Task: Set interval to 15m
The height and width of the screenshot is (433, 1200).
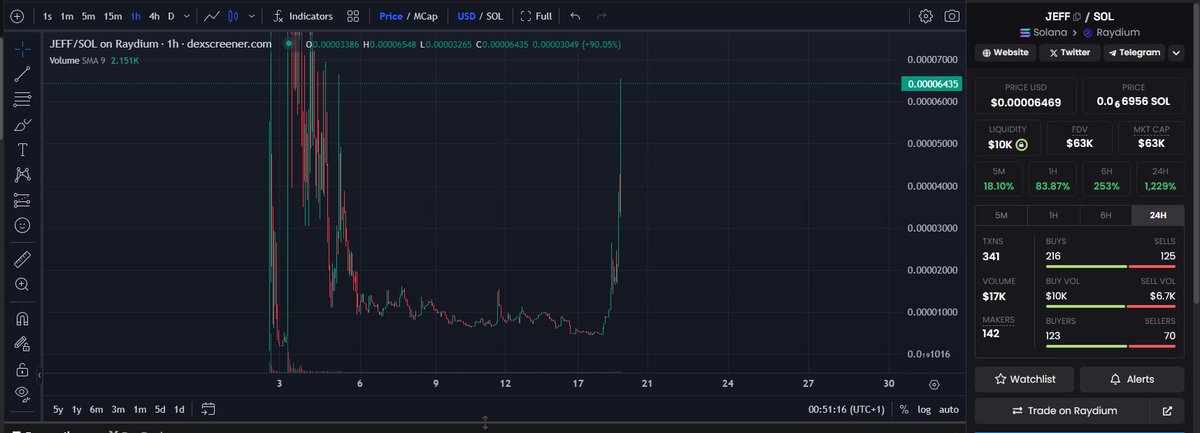Action: [x=112, y=16]
